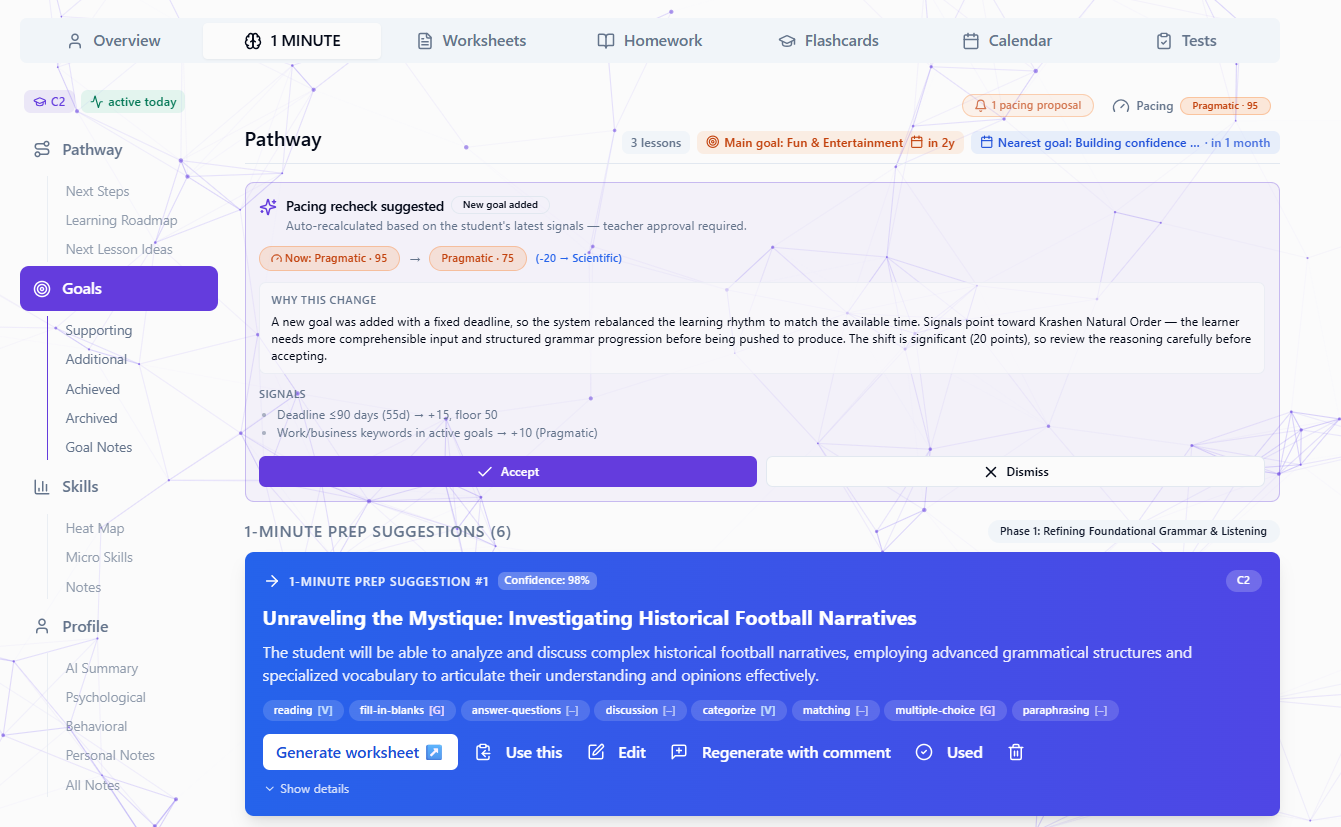1341x827 pixels.
Task: Click the trash icon on suggestion #1
Action: click(1016, 752)
